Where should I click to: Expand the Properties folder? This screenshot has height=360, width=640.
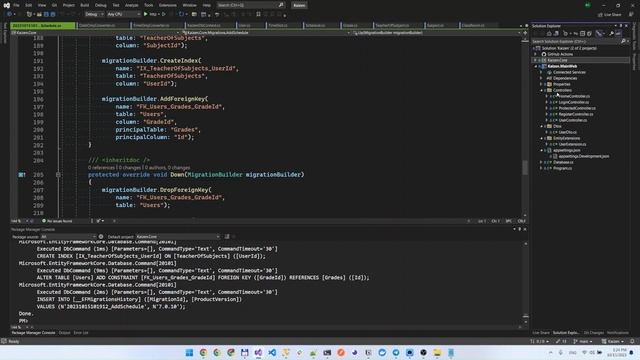pyautogui.click(x=541, y=84)
